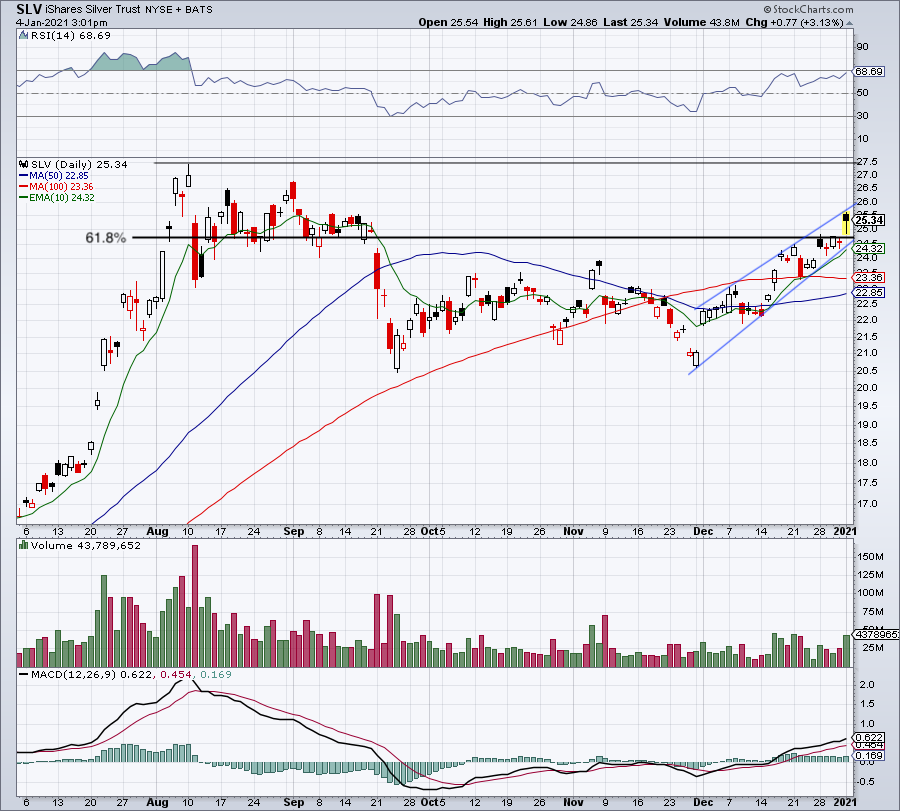The width and height of the screenshot is (900, 811).
Task: Click the Volume 43,789,652 legend text
Action: coord(86,545)
